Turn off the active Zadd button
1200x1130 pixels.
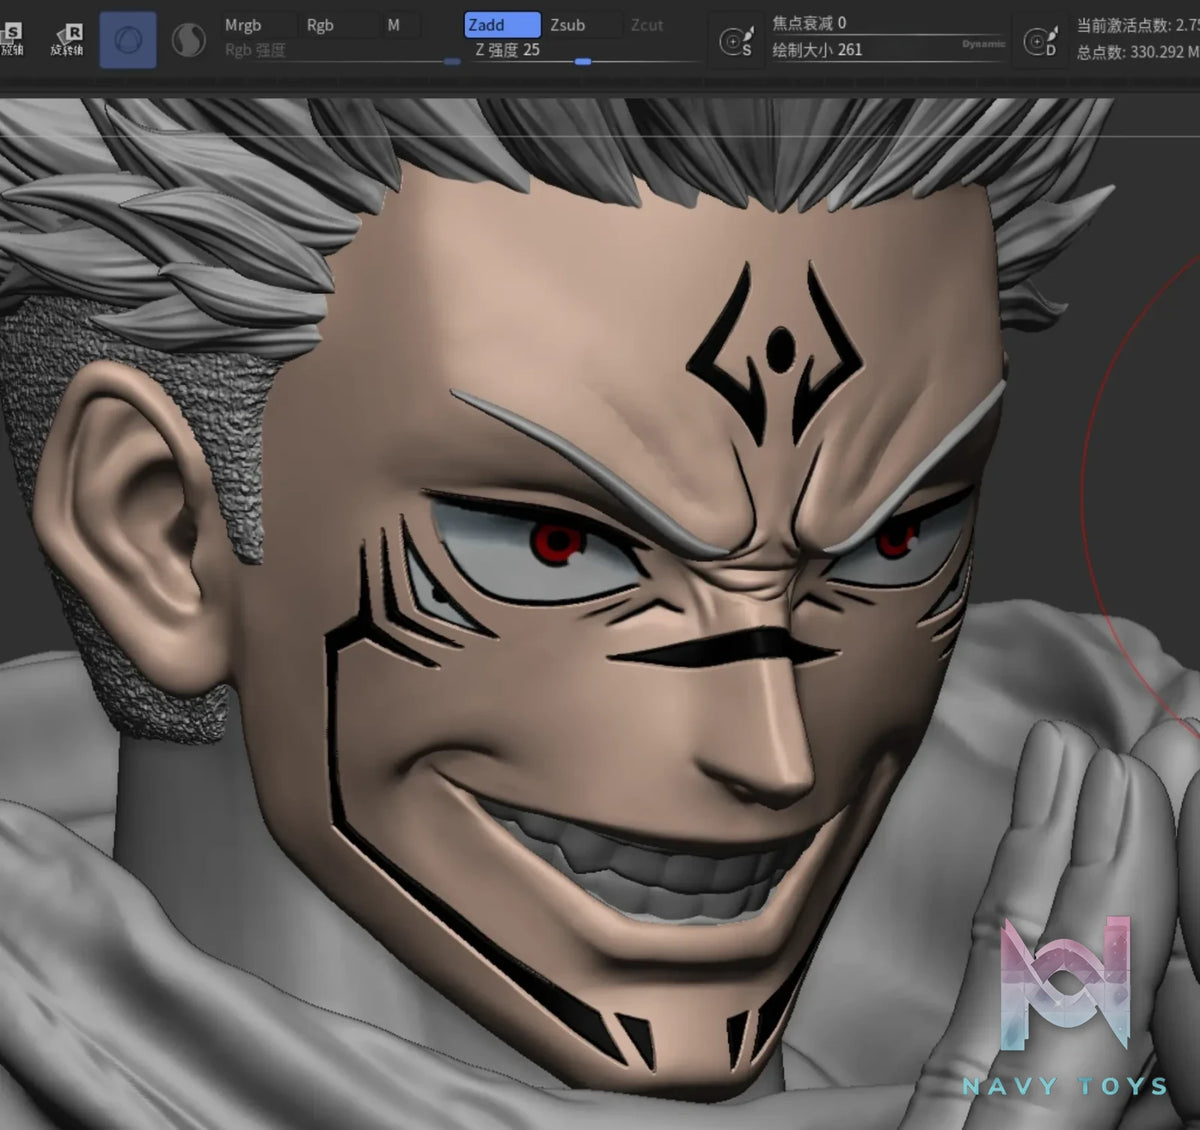point(502,25)
